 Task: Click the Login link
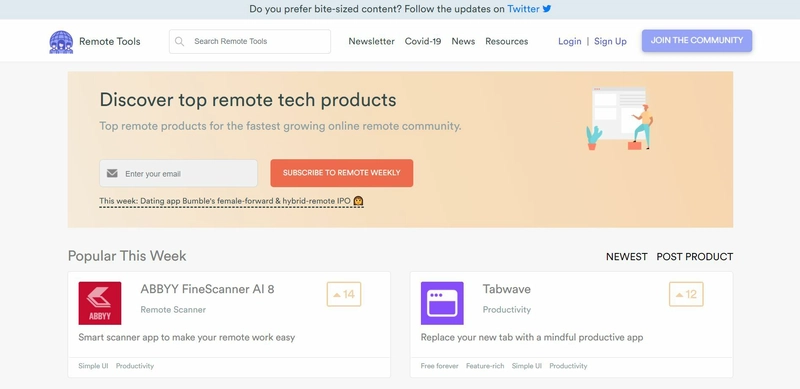tap(570, 41)
